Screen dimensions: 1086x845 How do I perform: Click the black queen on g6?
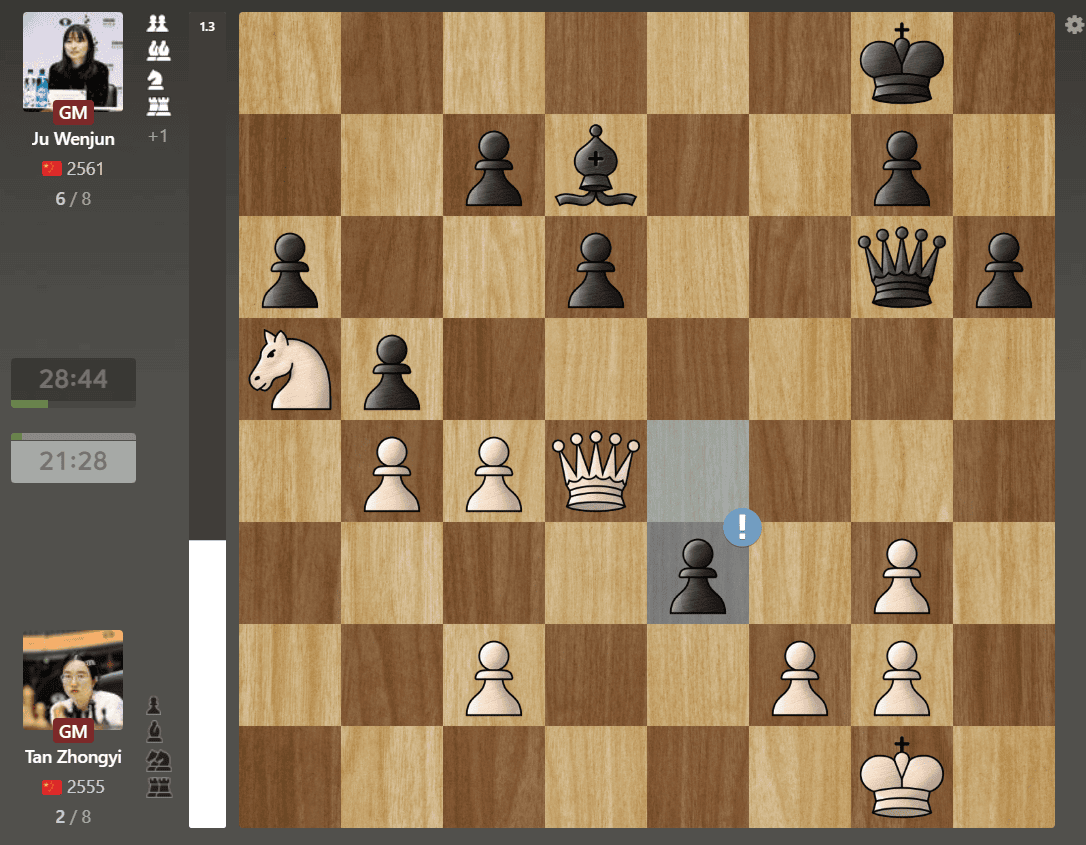(902, 267)
